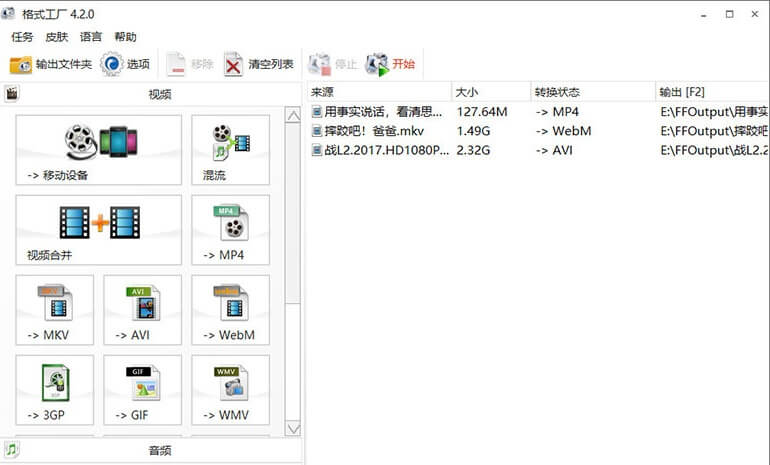This screenshot has width=770, height=465.
Task: Sort by 大小 size column header
Action: coord(491,92)
